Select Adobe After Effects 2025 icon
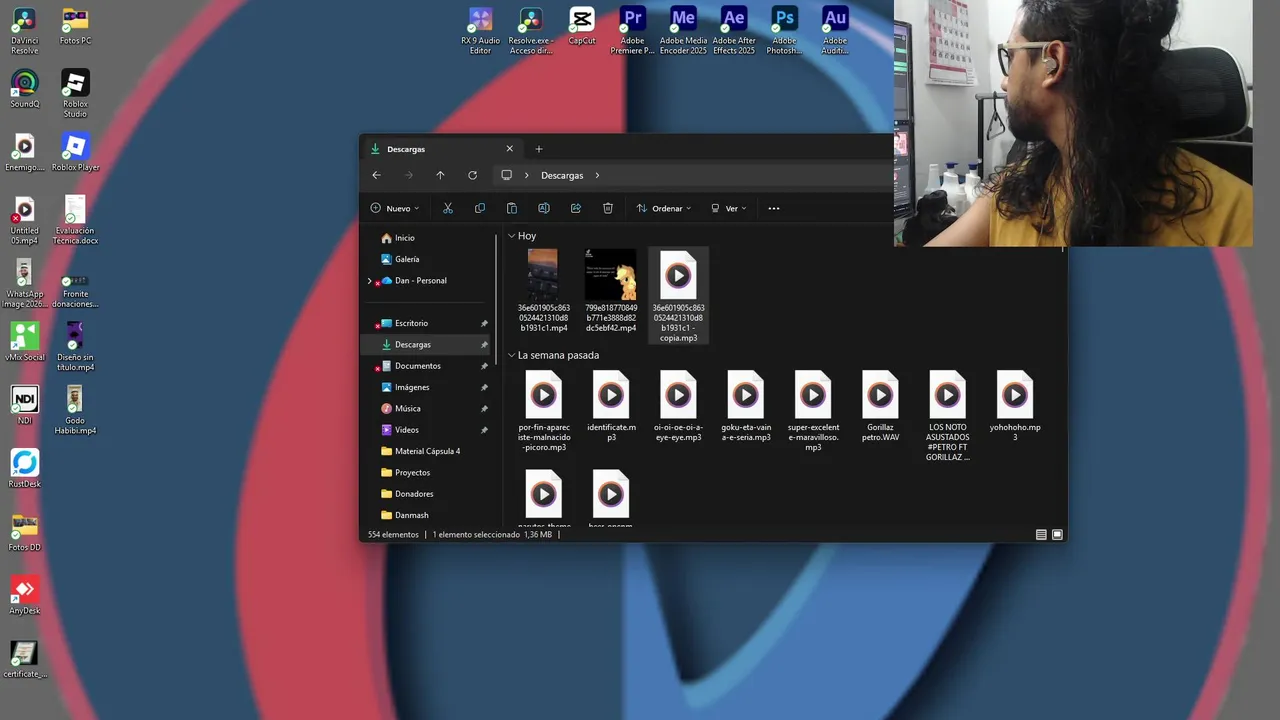 tap(734, 31)
